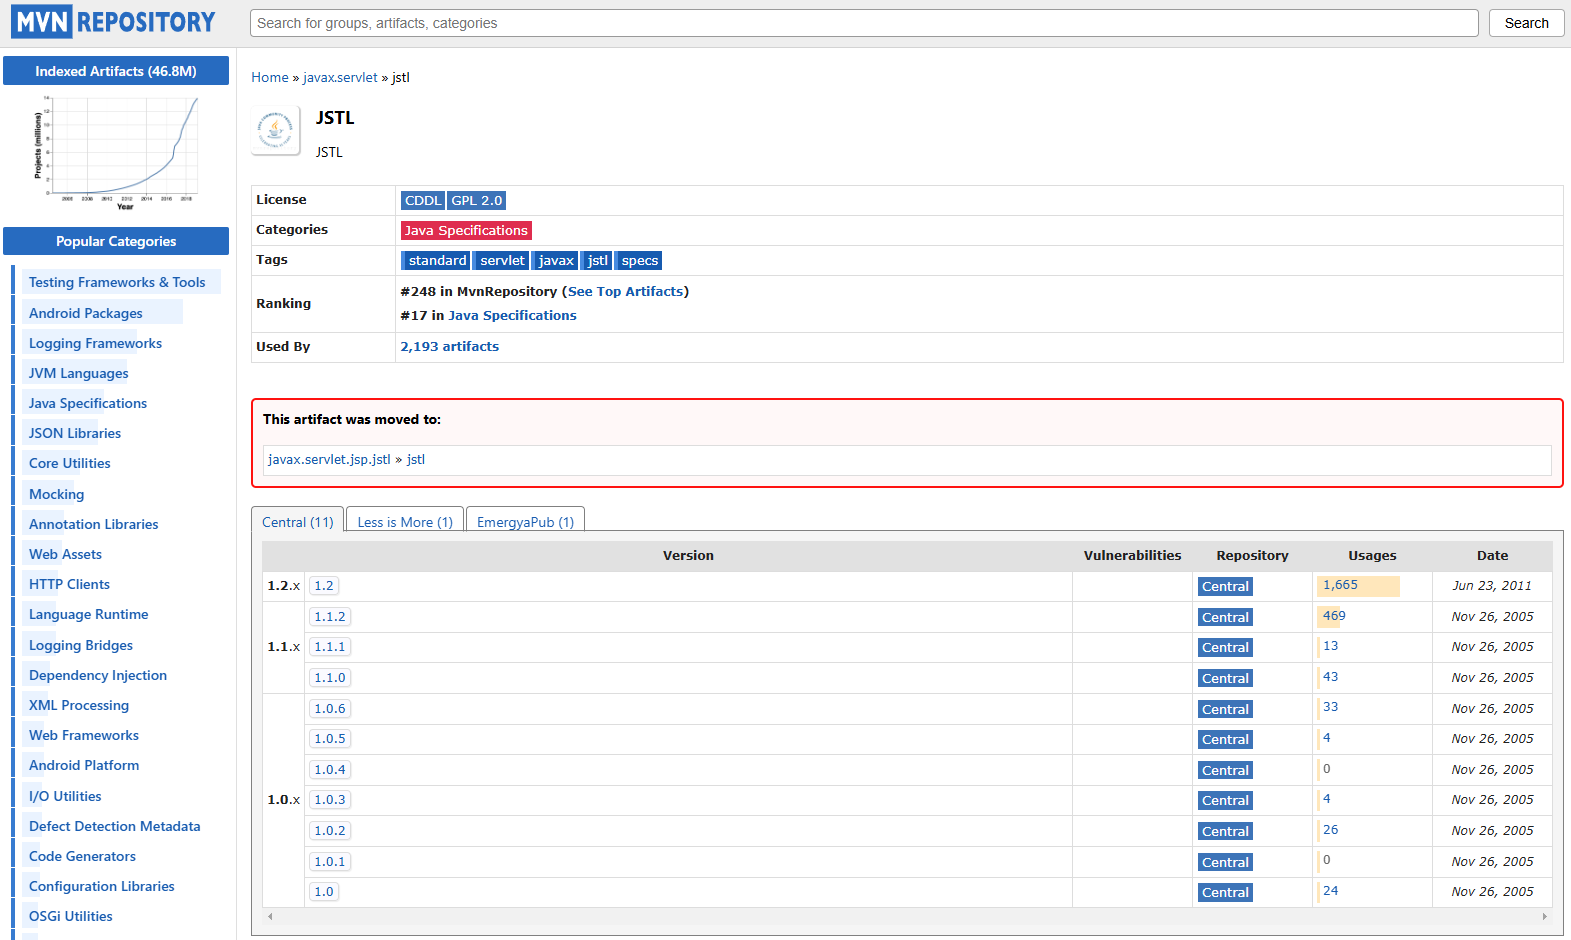Open HTTP Clients category
This screenshot has height=940, width=1571.
(69, 584)
